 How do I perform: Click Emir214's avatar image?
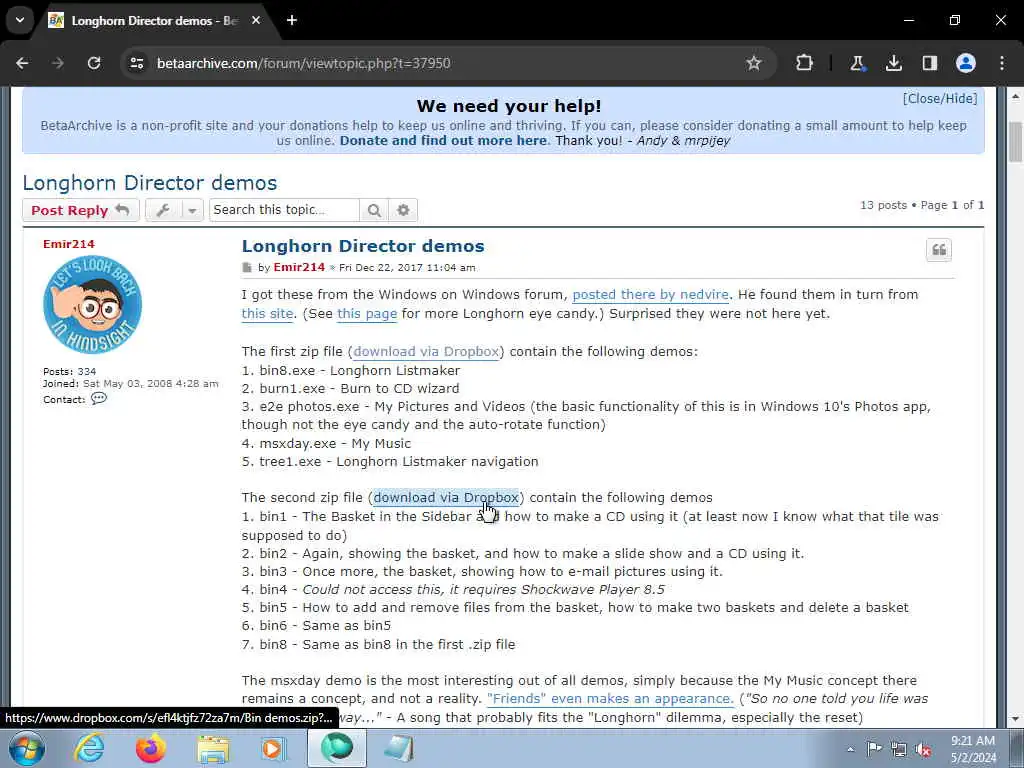[92, 304]
